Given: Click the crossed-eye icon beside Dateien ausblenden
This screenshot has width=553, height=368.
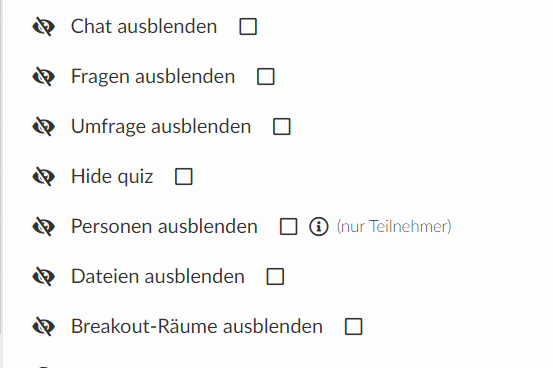Looking at the screenshot, I should [44, 277].
